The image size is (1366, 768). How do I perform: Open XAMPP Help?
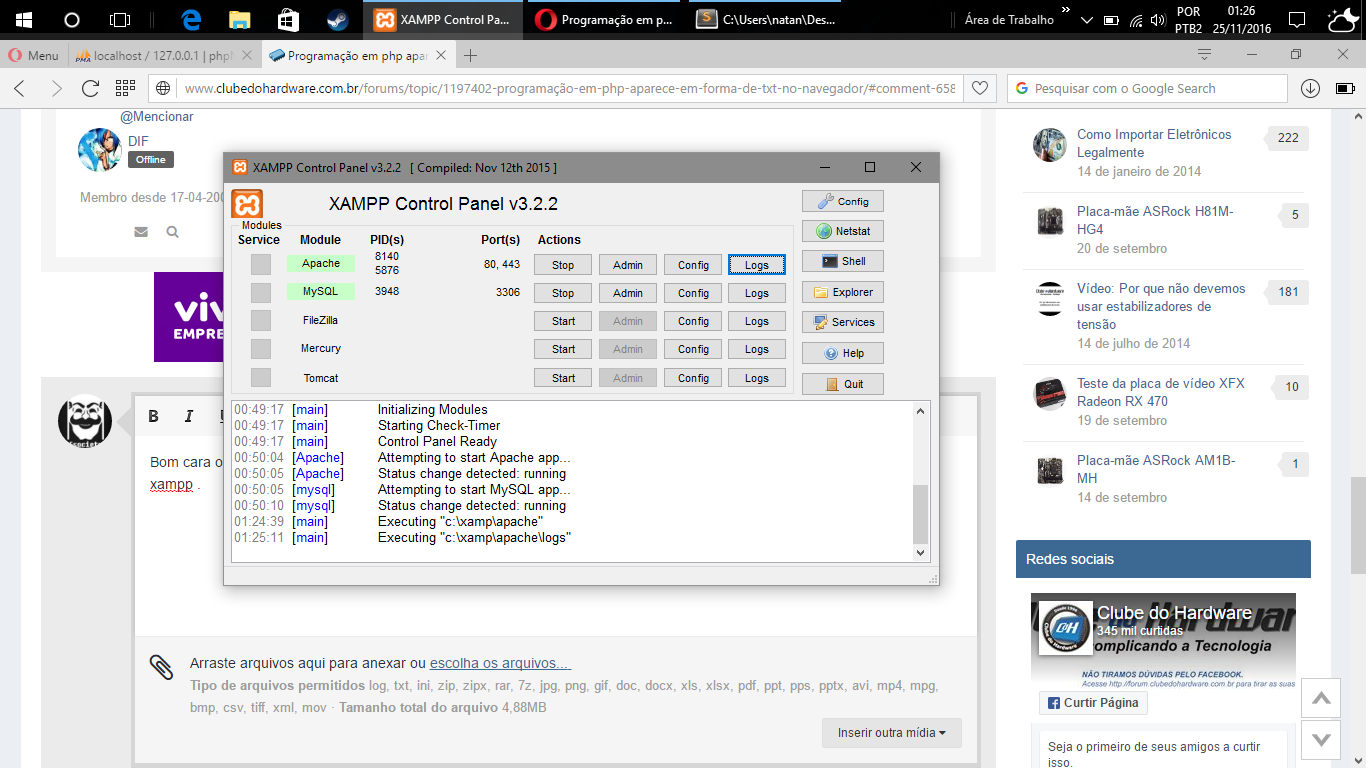click(843, 353)
